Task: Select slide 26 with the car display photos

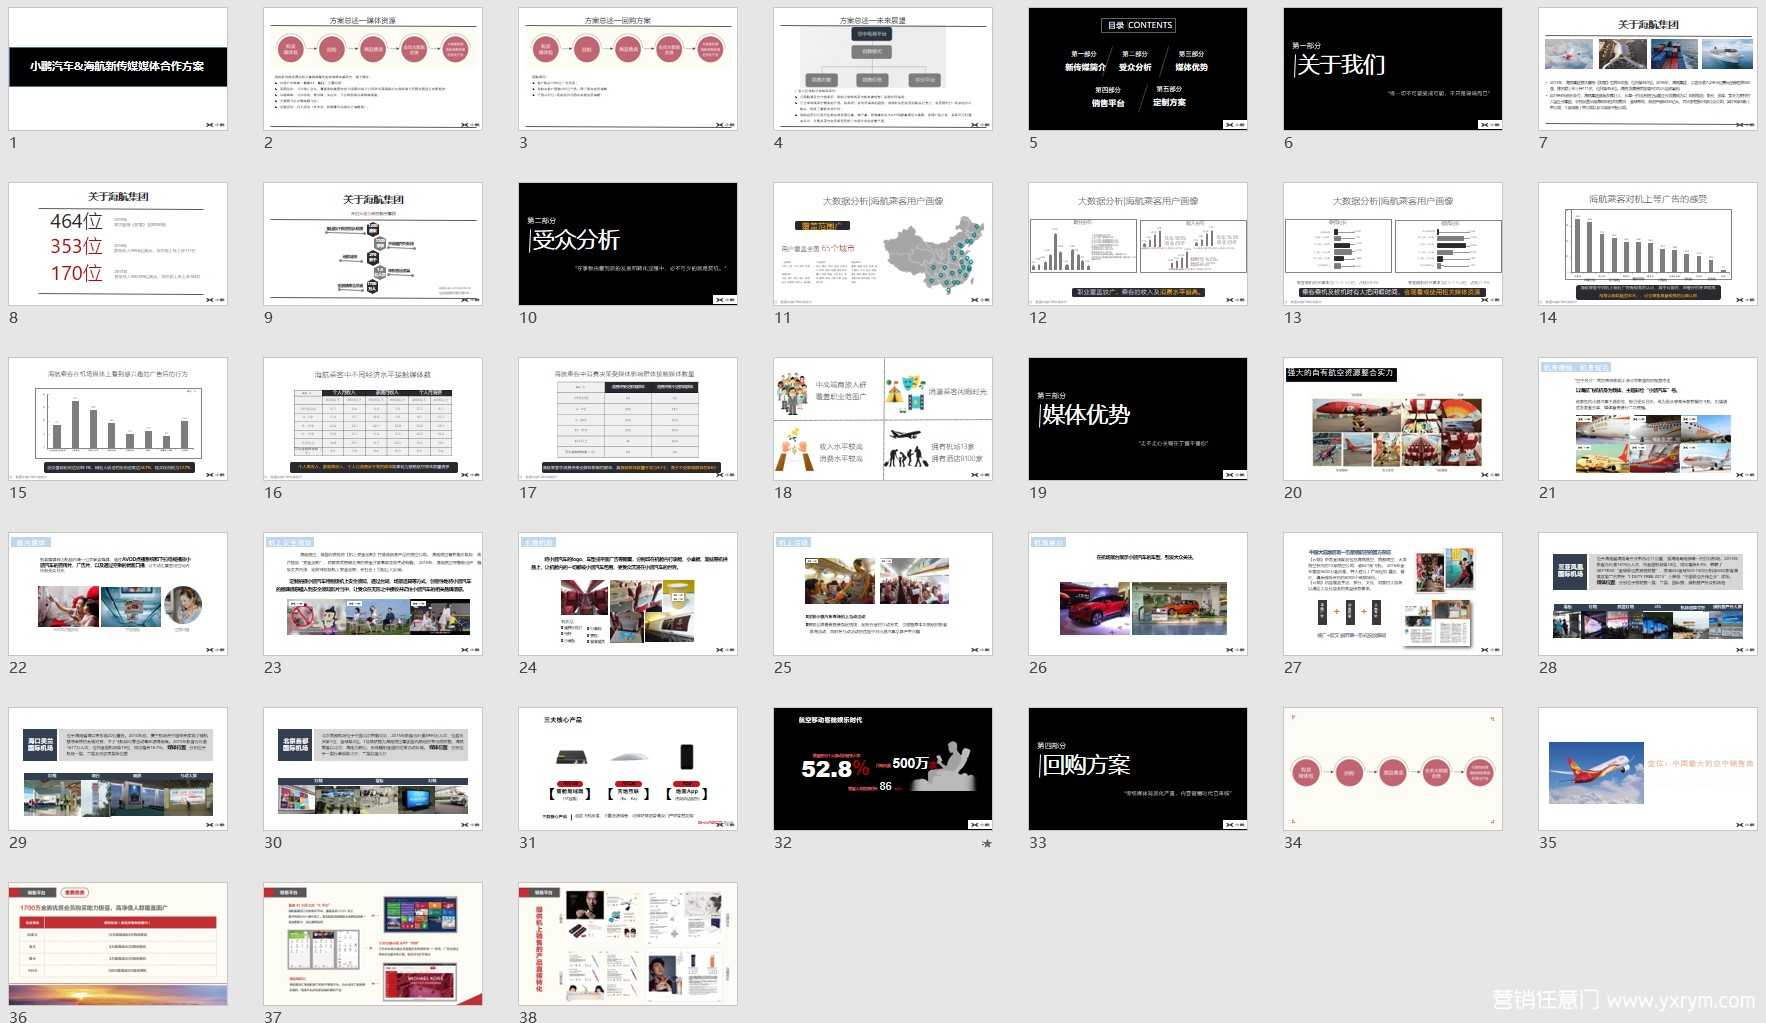Action: click(1138, 594)
